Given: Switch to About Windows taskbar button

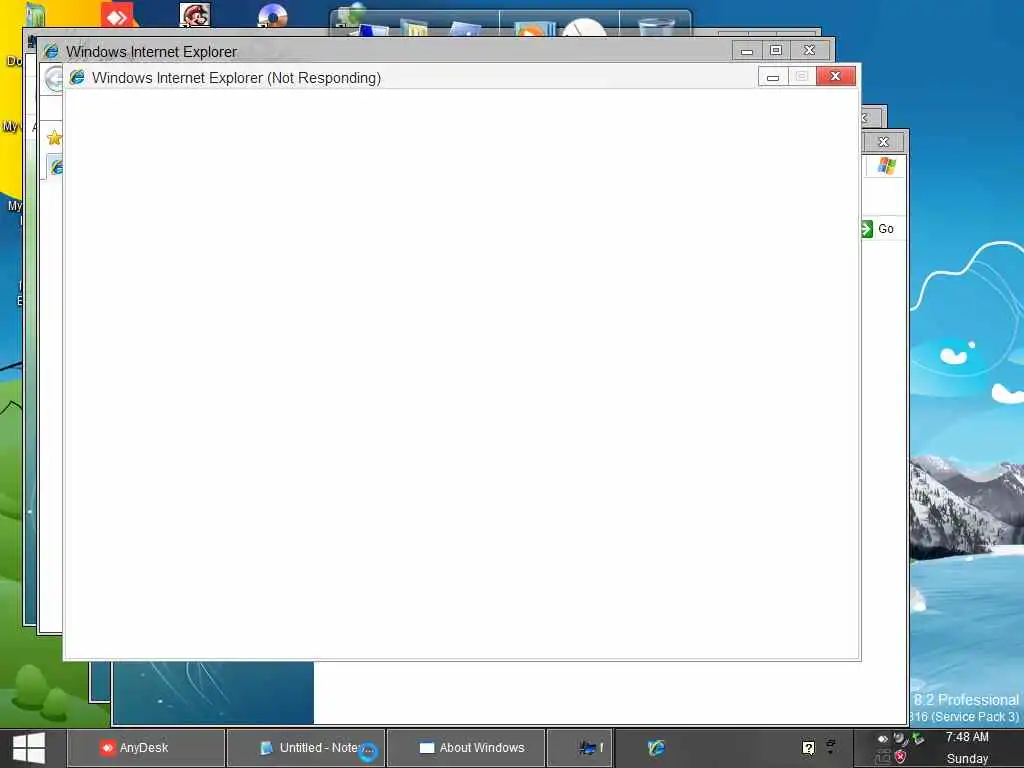Looking at the screenshot, I should point(466,748).
